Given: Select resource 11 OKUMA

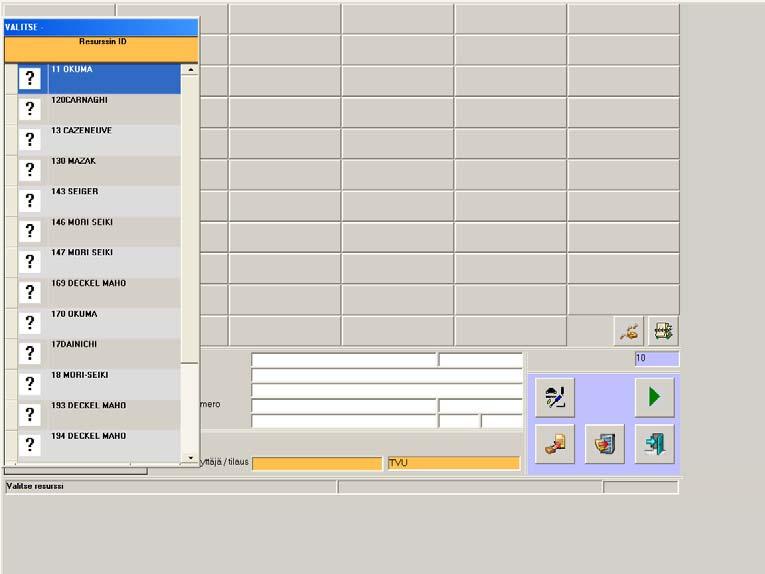Looking at the screenshot, I should pyautogui.click(x=100, y=79).
